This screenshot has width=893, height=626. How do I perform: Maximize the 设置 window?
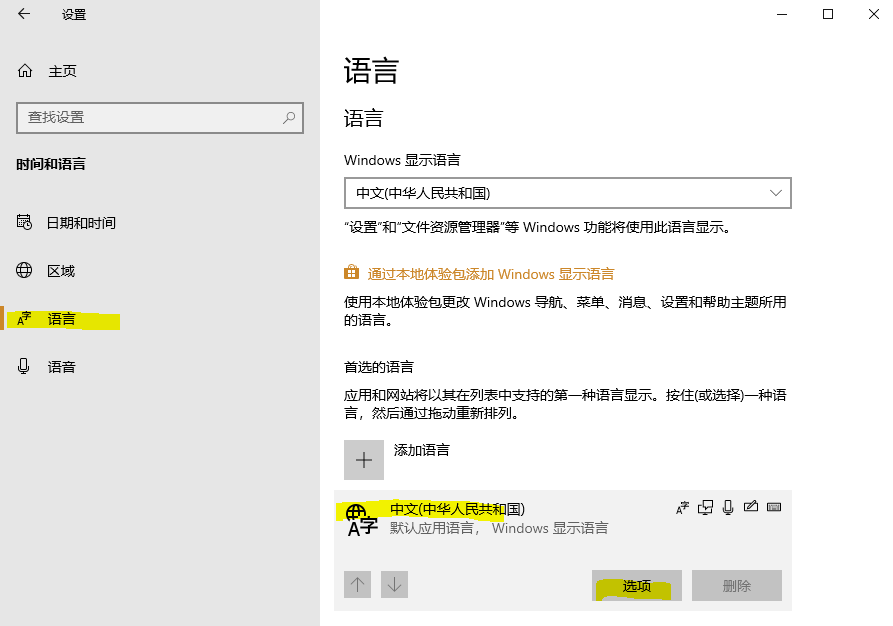click(828, 14)
